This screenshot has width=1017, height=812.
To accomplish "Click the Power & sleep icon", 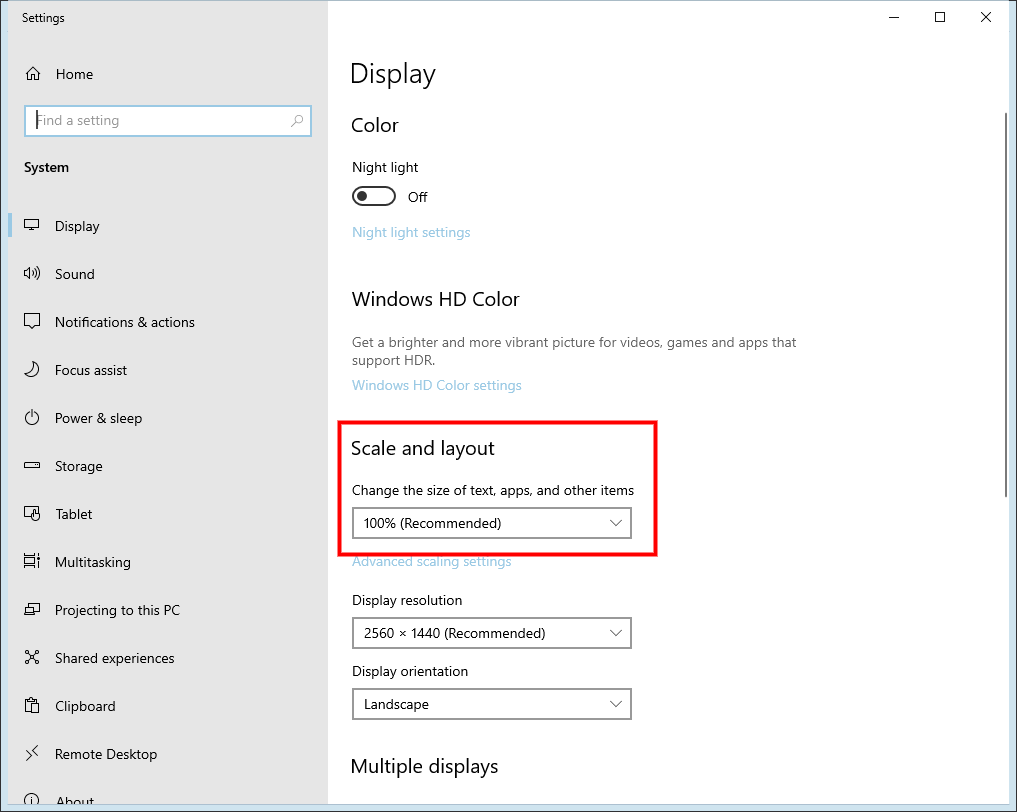I will pyautogui.click(x=32, y=418).
